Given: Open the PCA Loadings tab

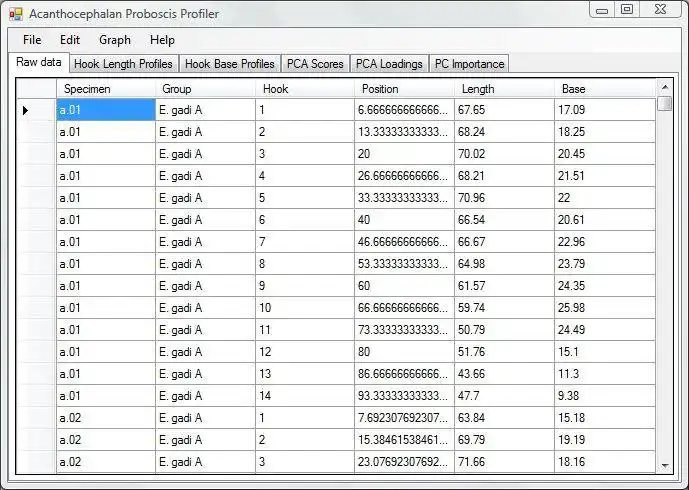Looking at the screenshot, I should tap(389, 64).
